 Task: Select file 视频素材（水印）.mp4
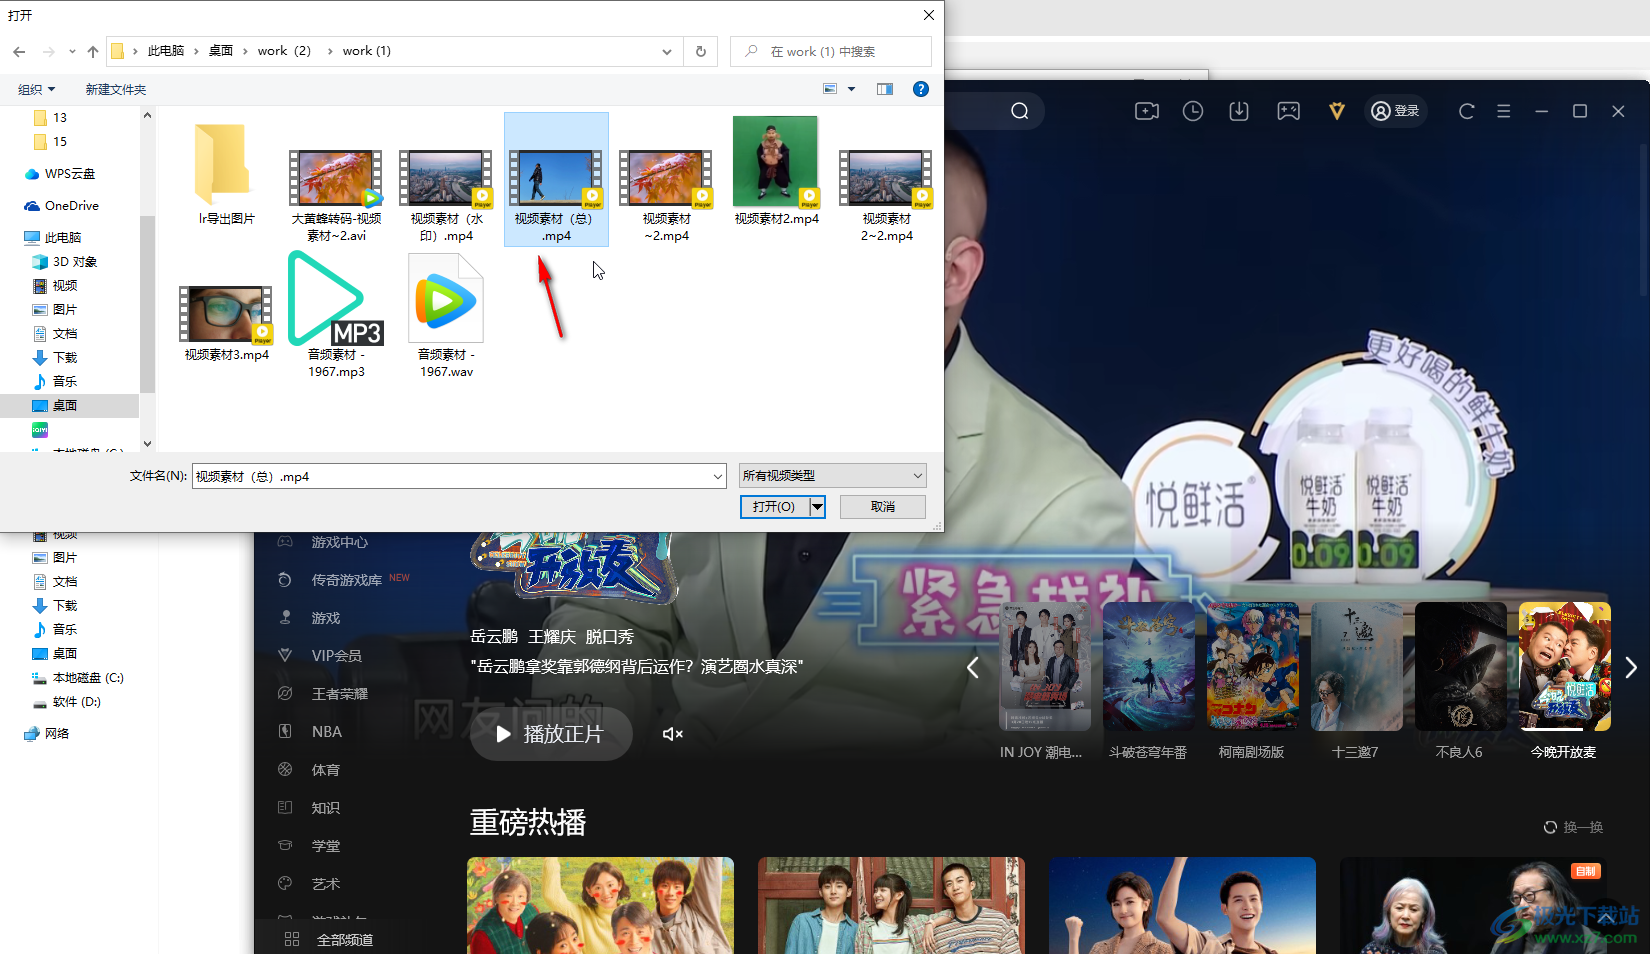(446, 195)
